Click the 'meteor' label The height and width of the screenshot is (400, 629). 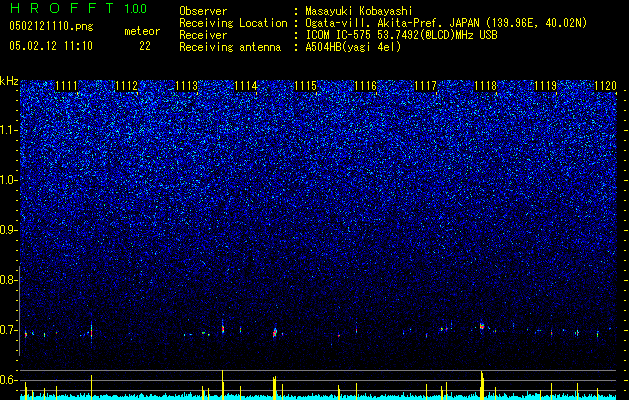coord(142,31)
